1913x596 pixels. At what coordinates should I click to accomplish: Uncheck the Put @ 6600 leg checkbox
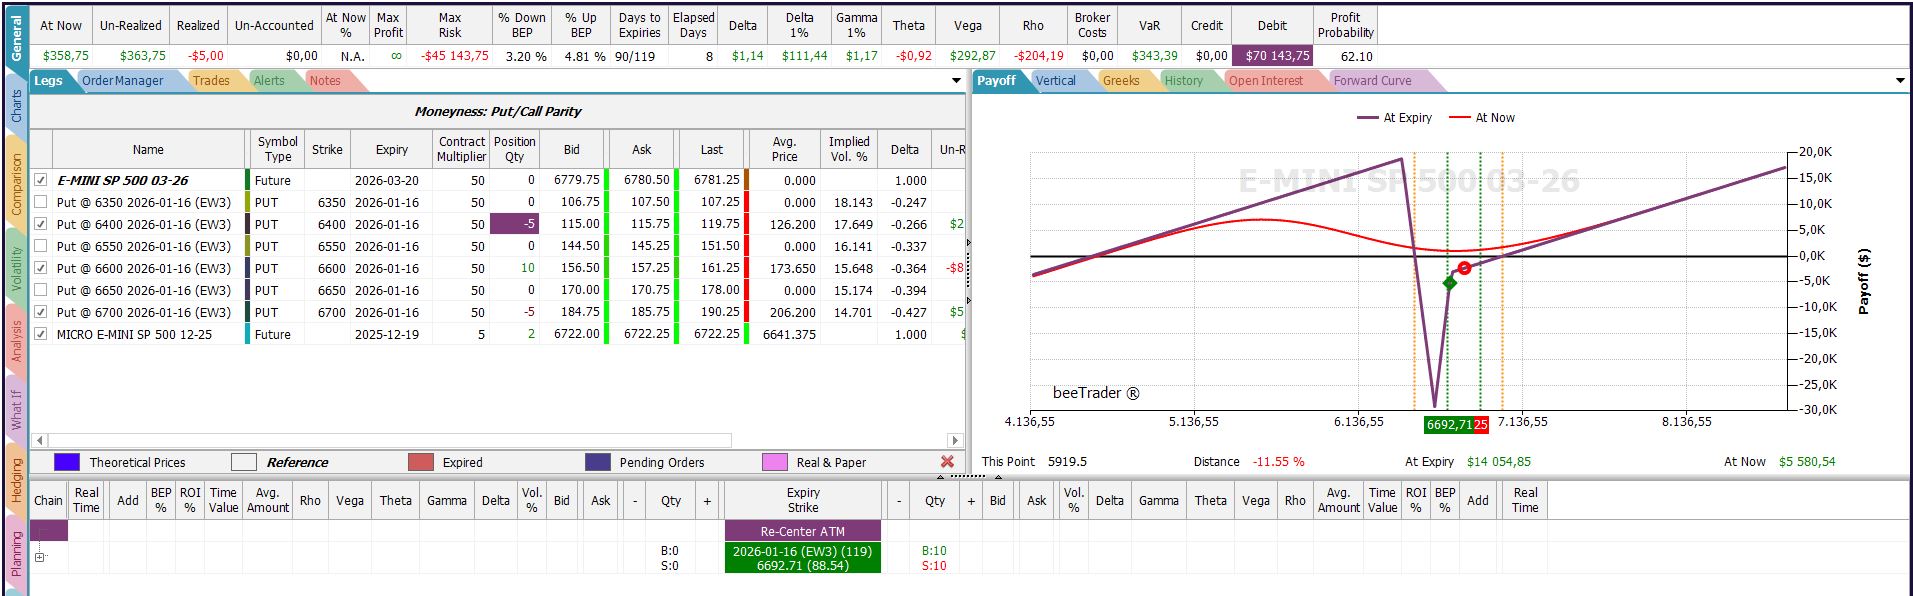(41, 268)
